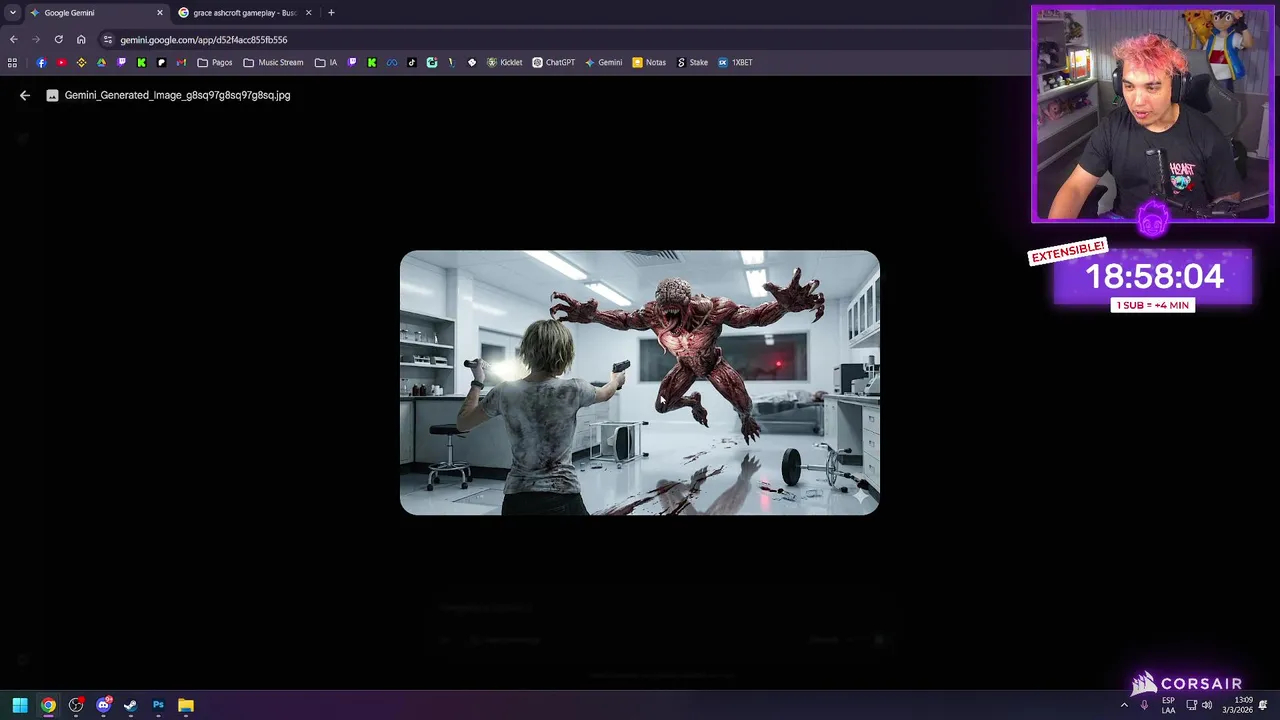Open the YouTube bookmark

coord(61,62)
